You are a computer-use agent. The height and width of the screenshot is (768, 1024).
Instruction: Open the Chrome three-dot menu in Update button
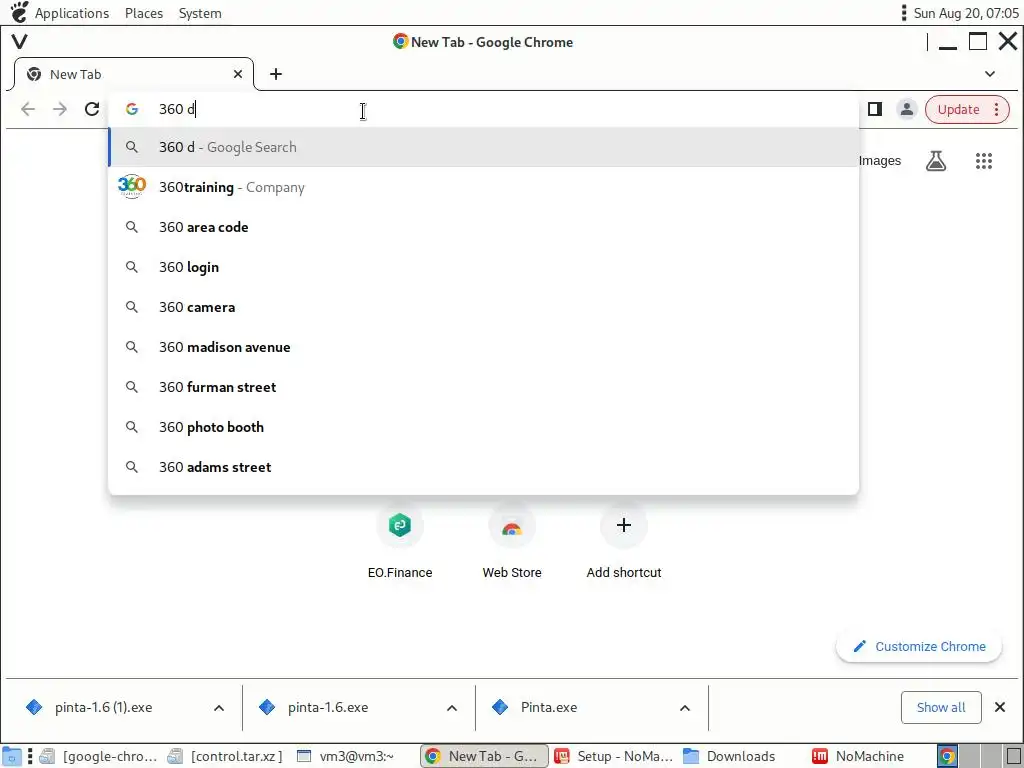(x=997, y=109)
